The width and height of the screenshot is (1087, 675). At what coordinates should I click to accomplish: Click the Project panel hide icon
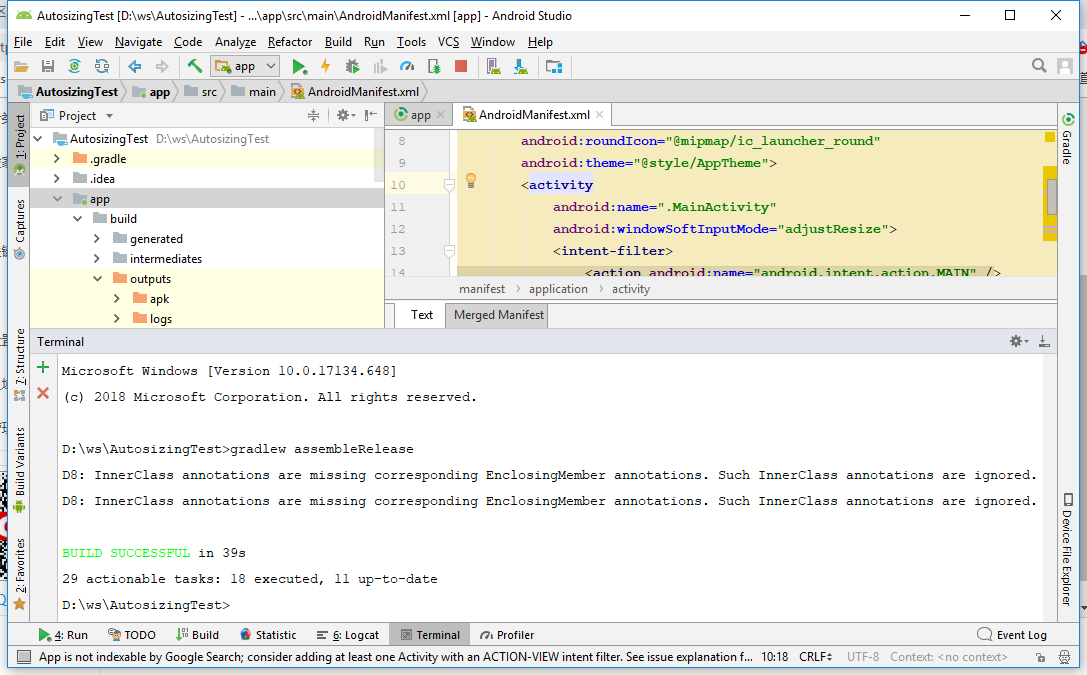[371, 115]
